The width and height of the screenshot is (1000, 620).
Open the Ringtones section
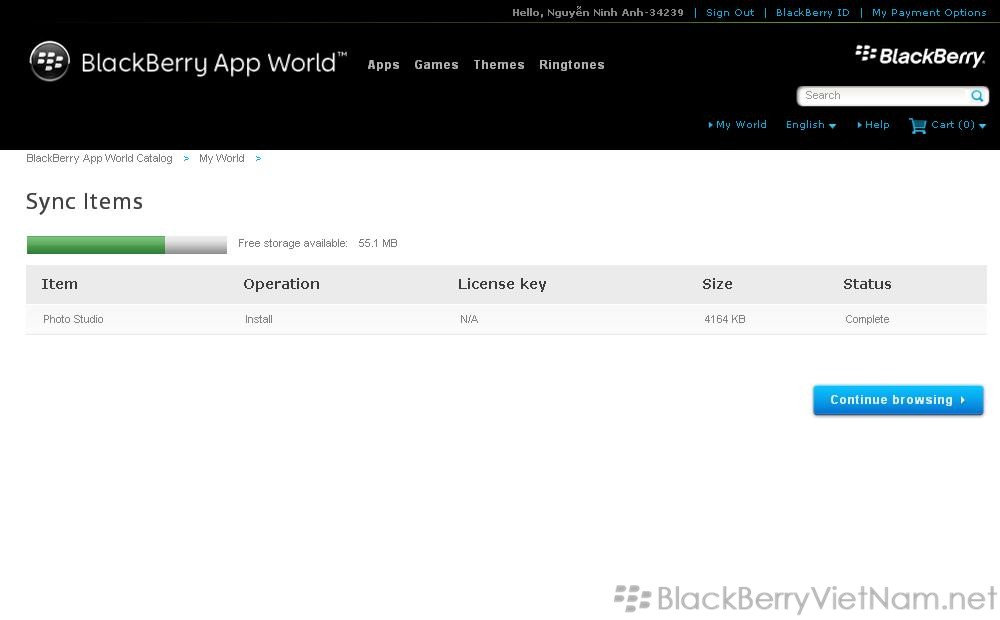571,64
